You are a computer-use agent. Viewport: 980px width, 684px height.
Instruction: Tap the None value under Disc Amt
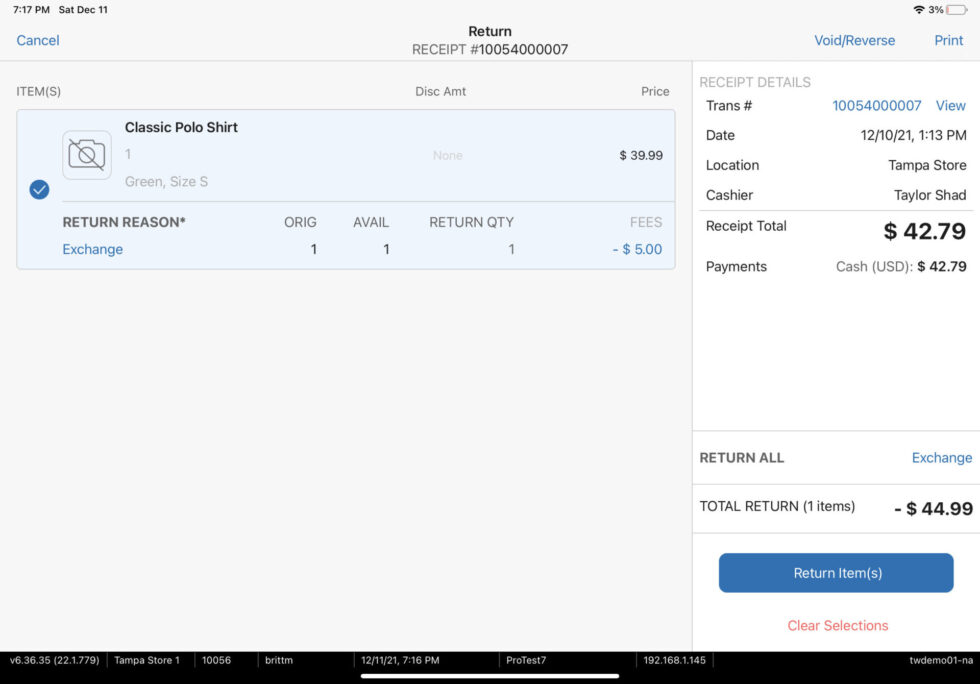click(x=448, y=155)
